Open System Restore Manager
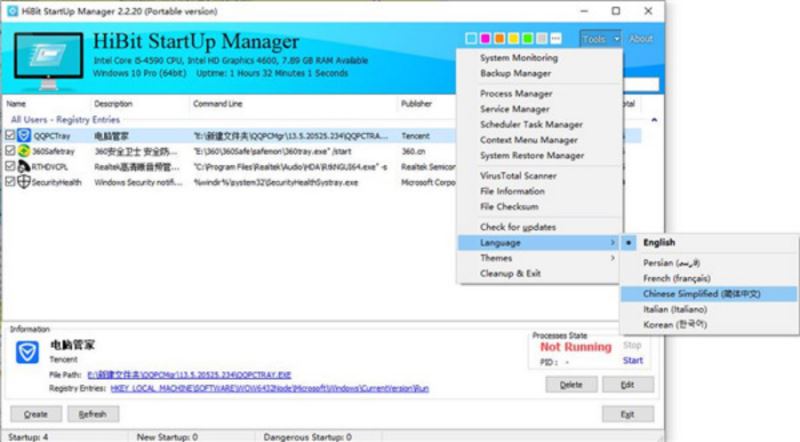800x442 pixels. 532,156
